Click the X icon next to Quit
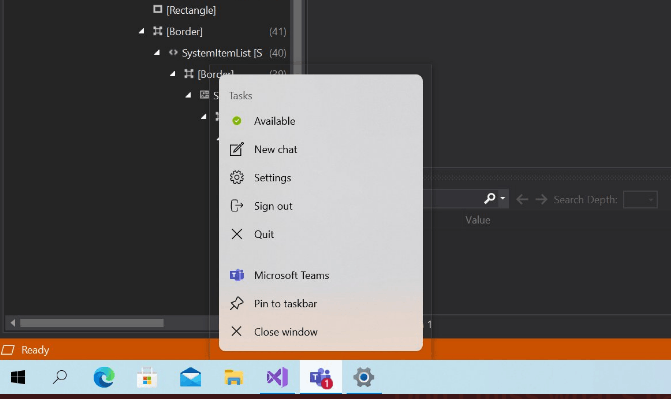This screenshot has height=399, width=671. pos(237,234)
